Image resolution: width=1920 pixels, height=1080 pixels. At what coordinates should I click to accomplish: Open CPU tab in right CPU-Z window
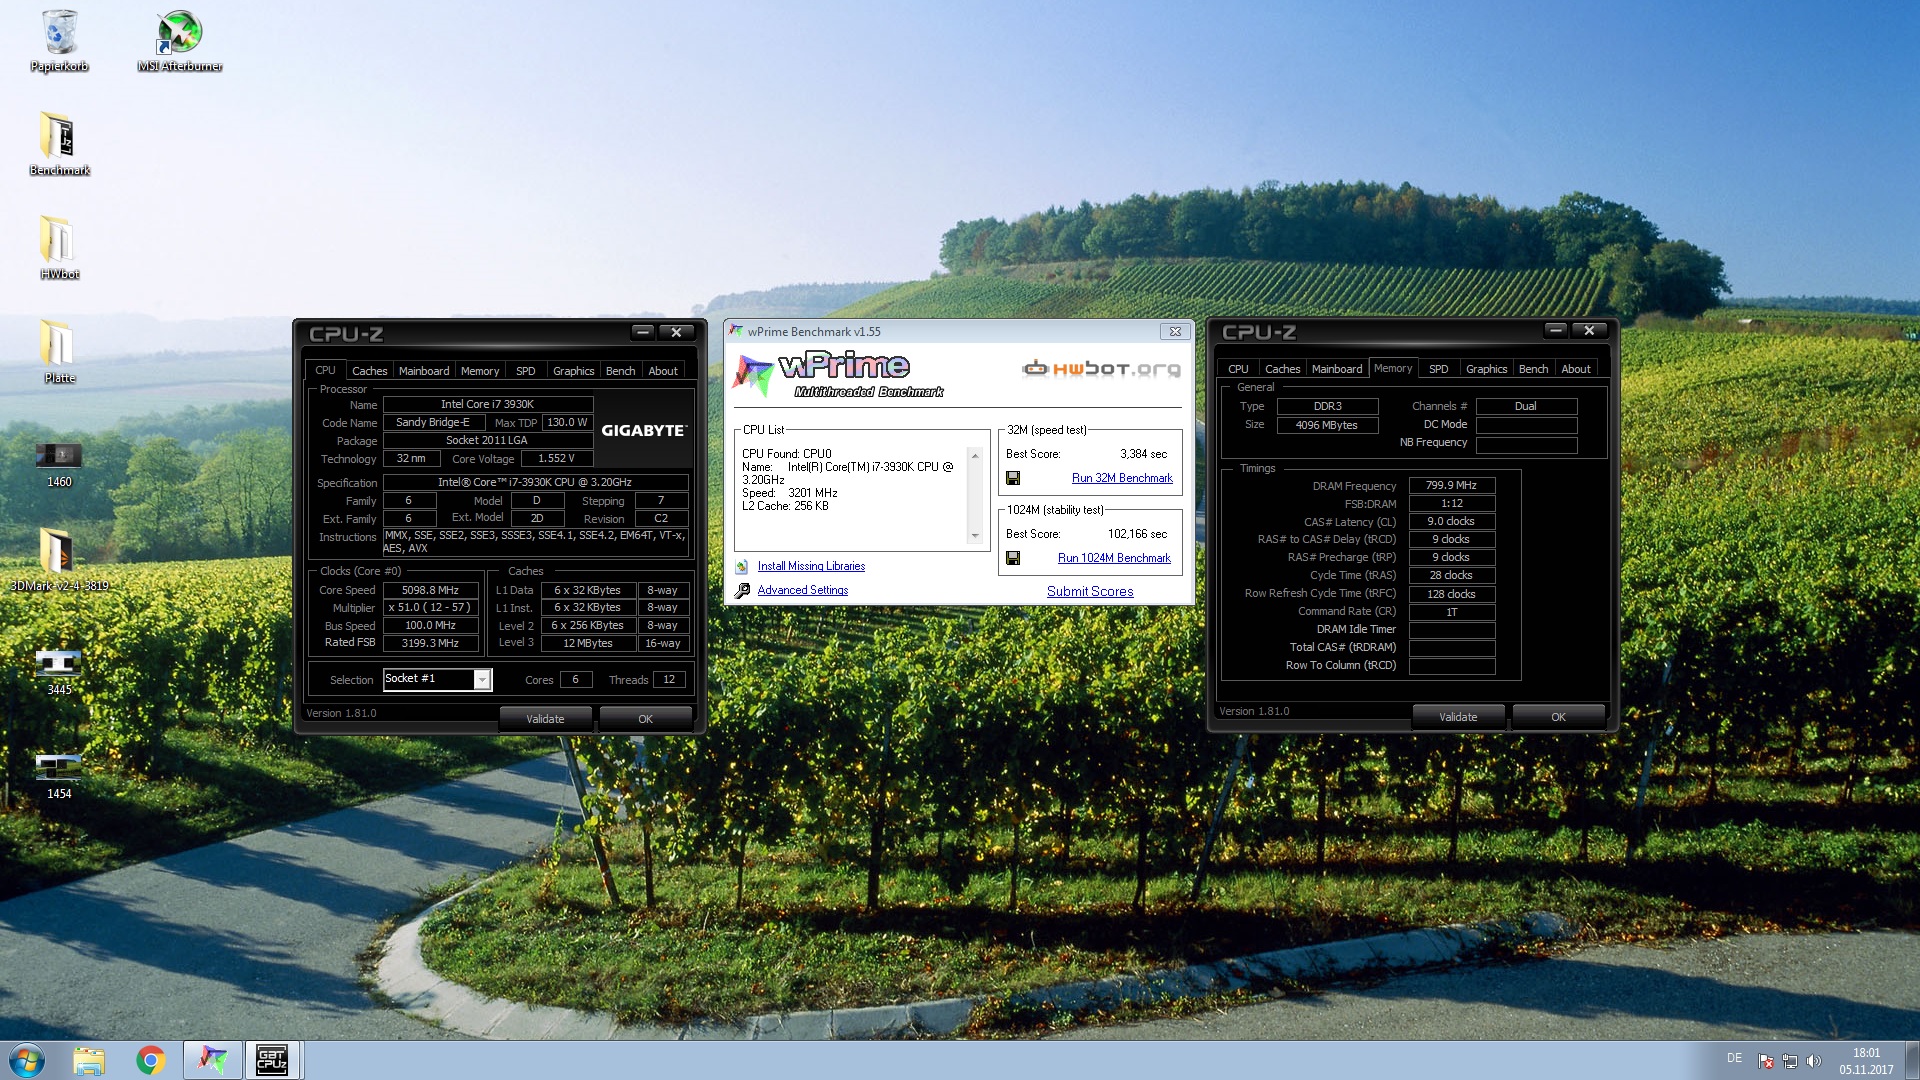pyautogui.click(x=1238, y=369)
